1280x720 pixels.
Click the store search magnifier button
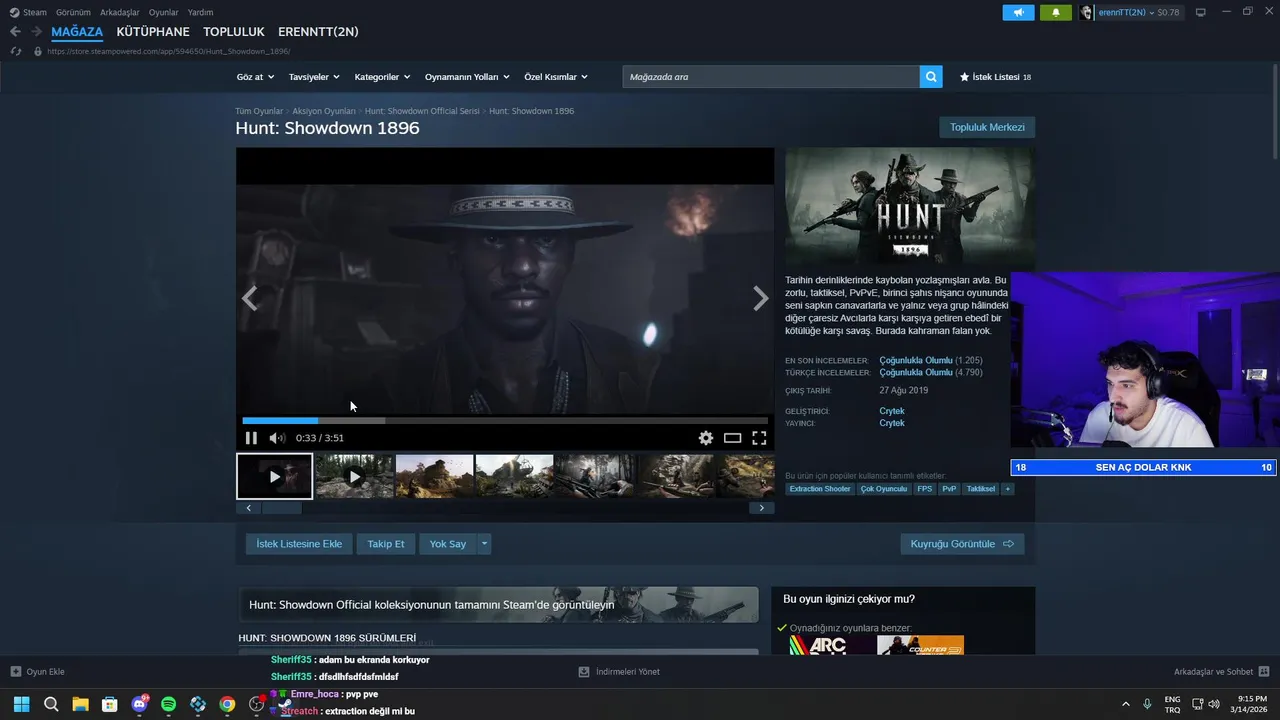(931, 77)
